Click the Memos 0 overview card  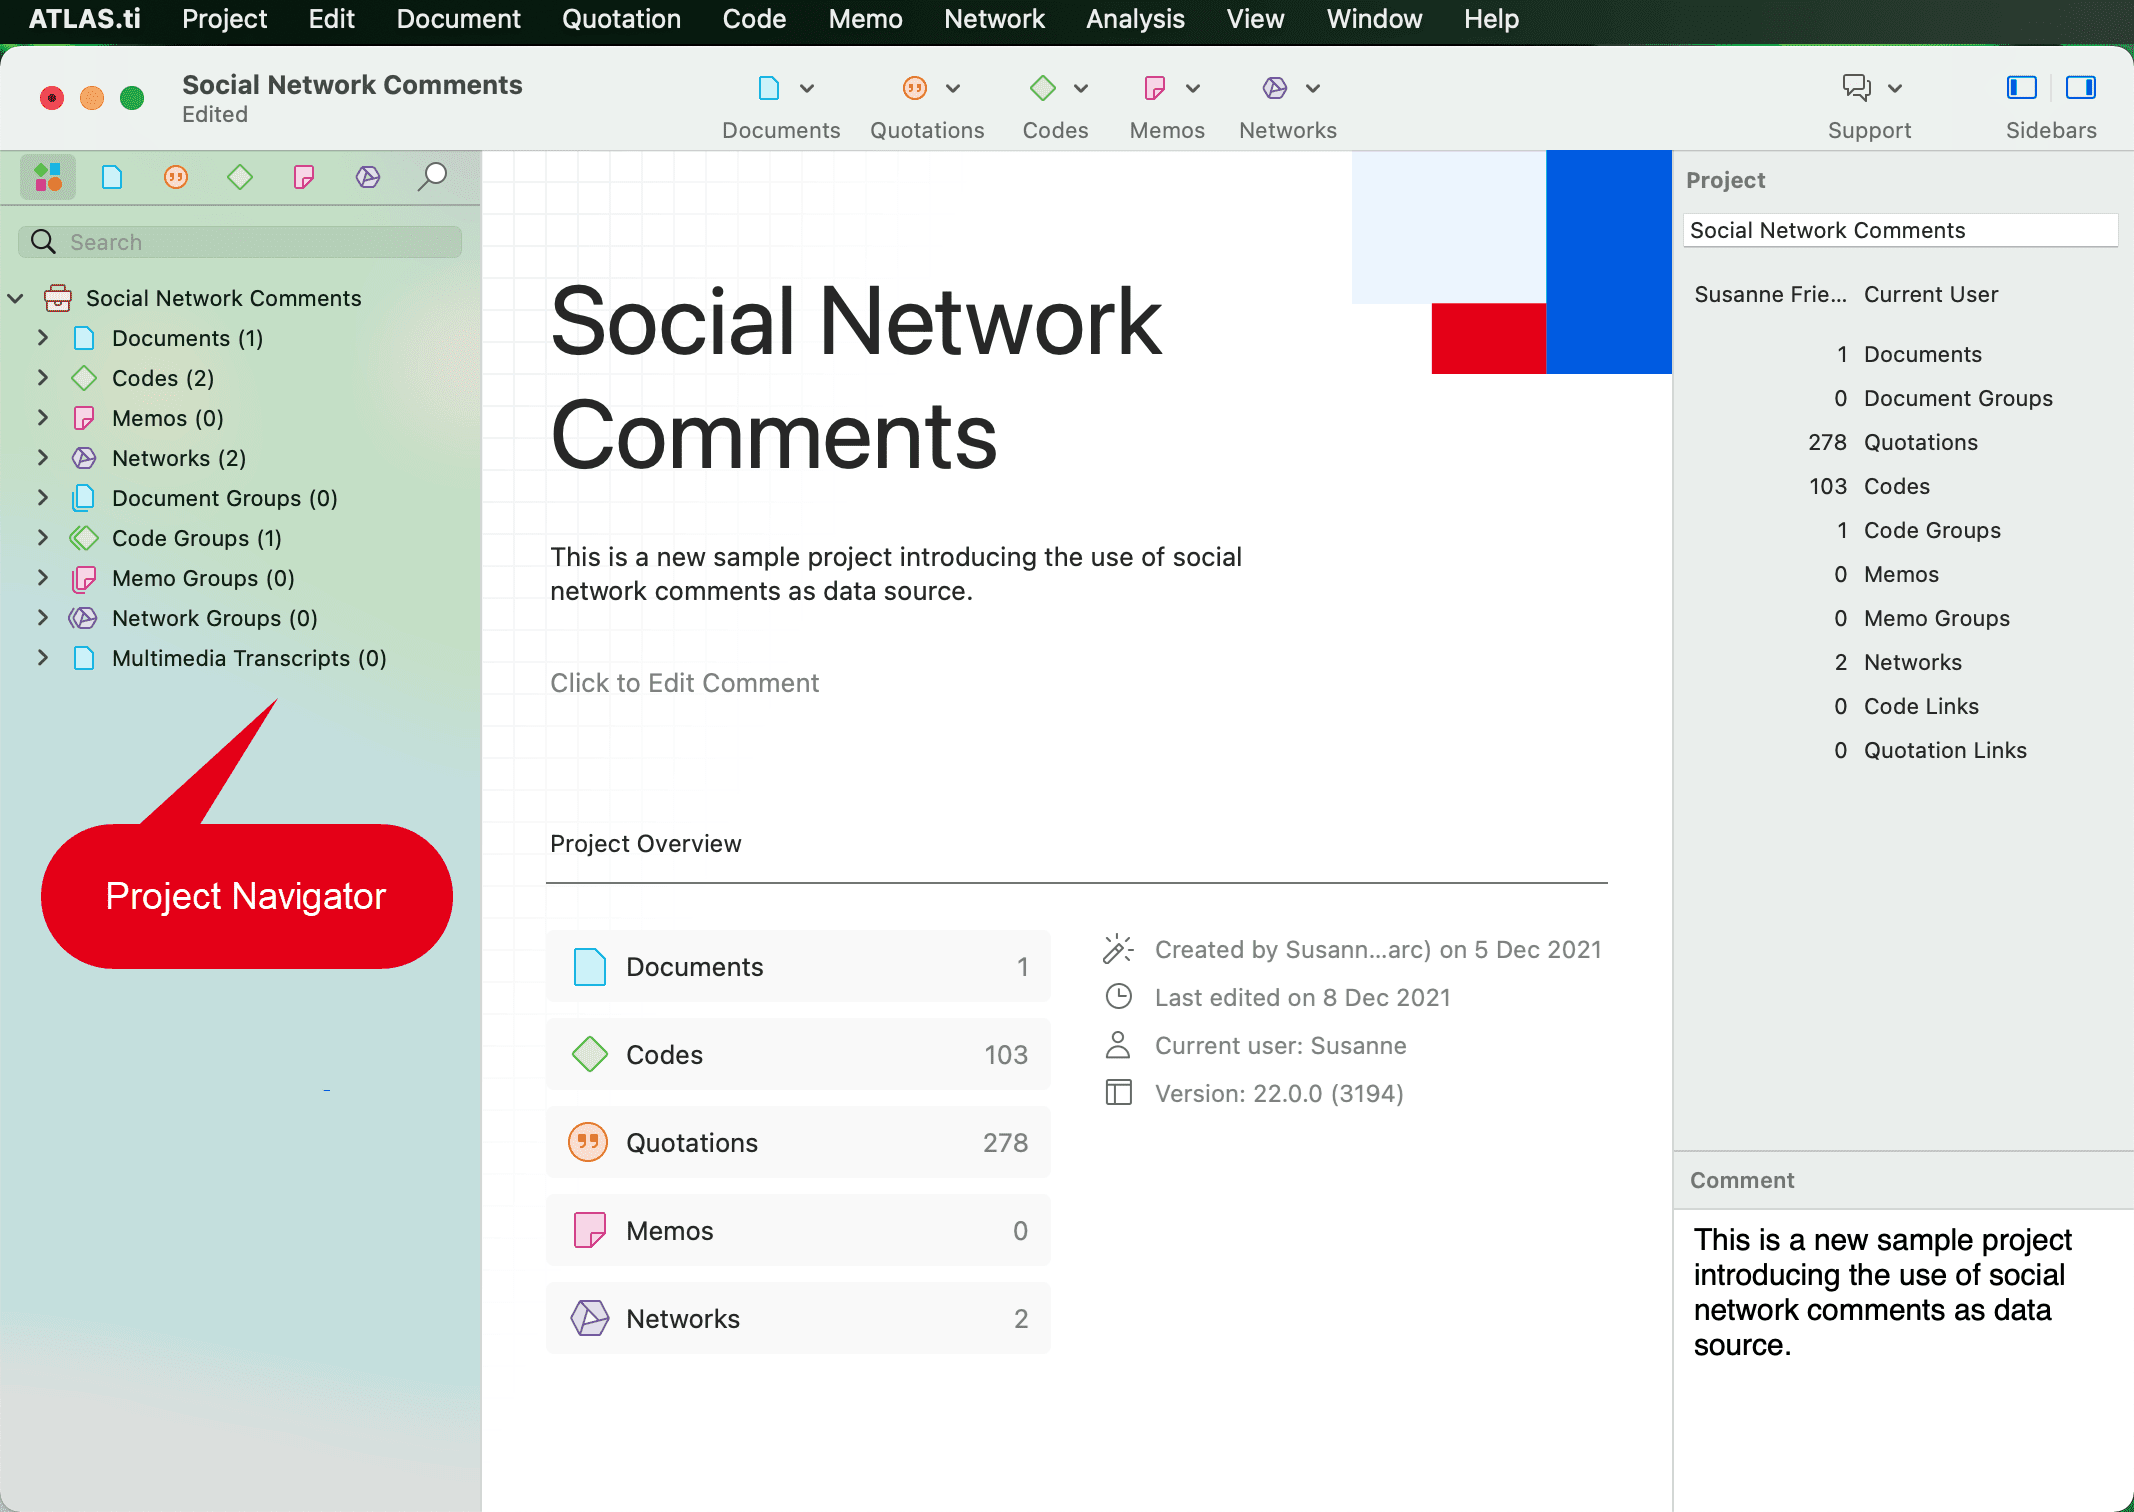coord(798,1230)
